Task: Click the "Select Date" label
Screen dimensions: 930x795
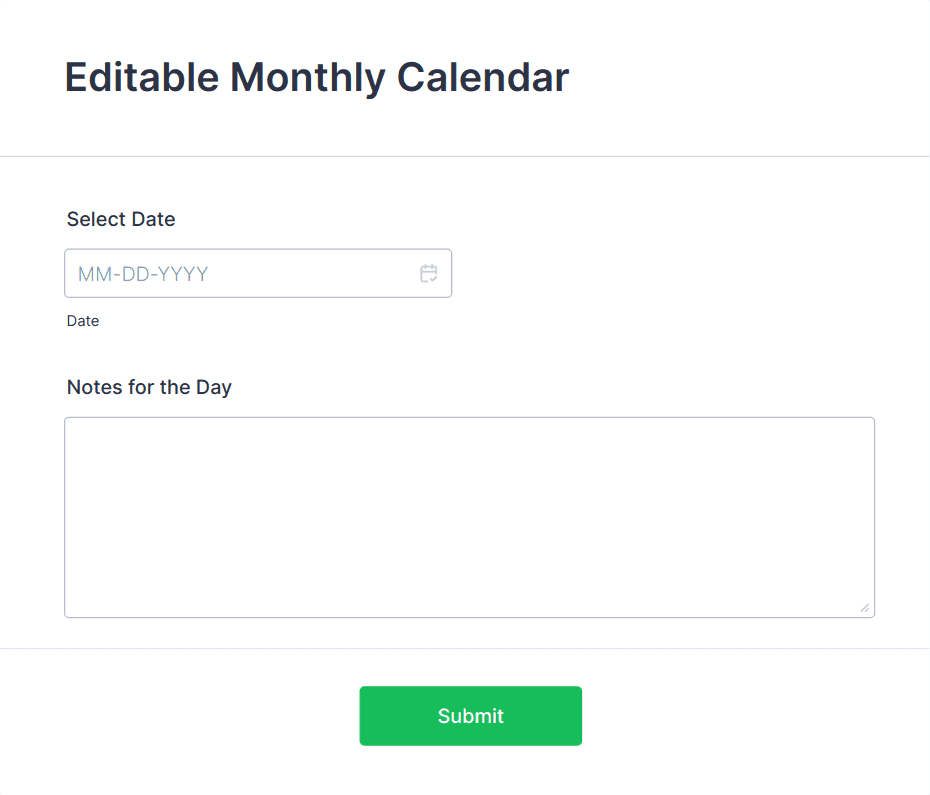Action: [121, 219]
